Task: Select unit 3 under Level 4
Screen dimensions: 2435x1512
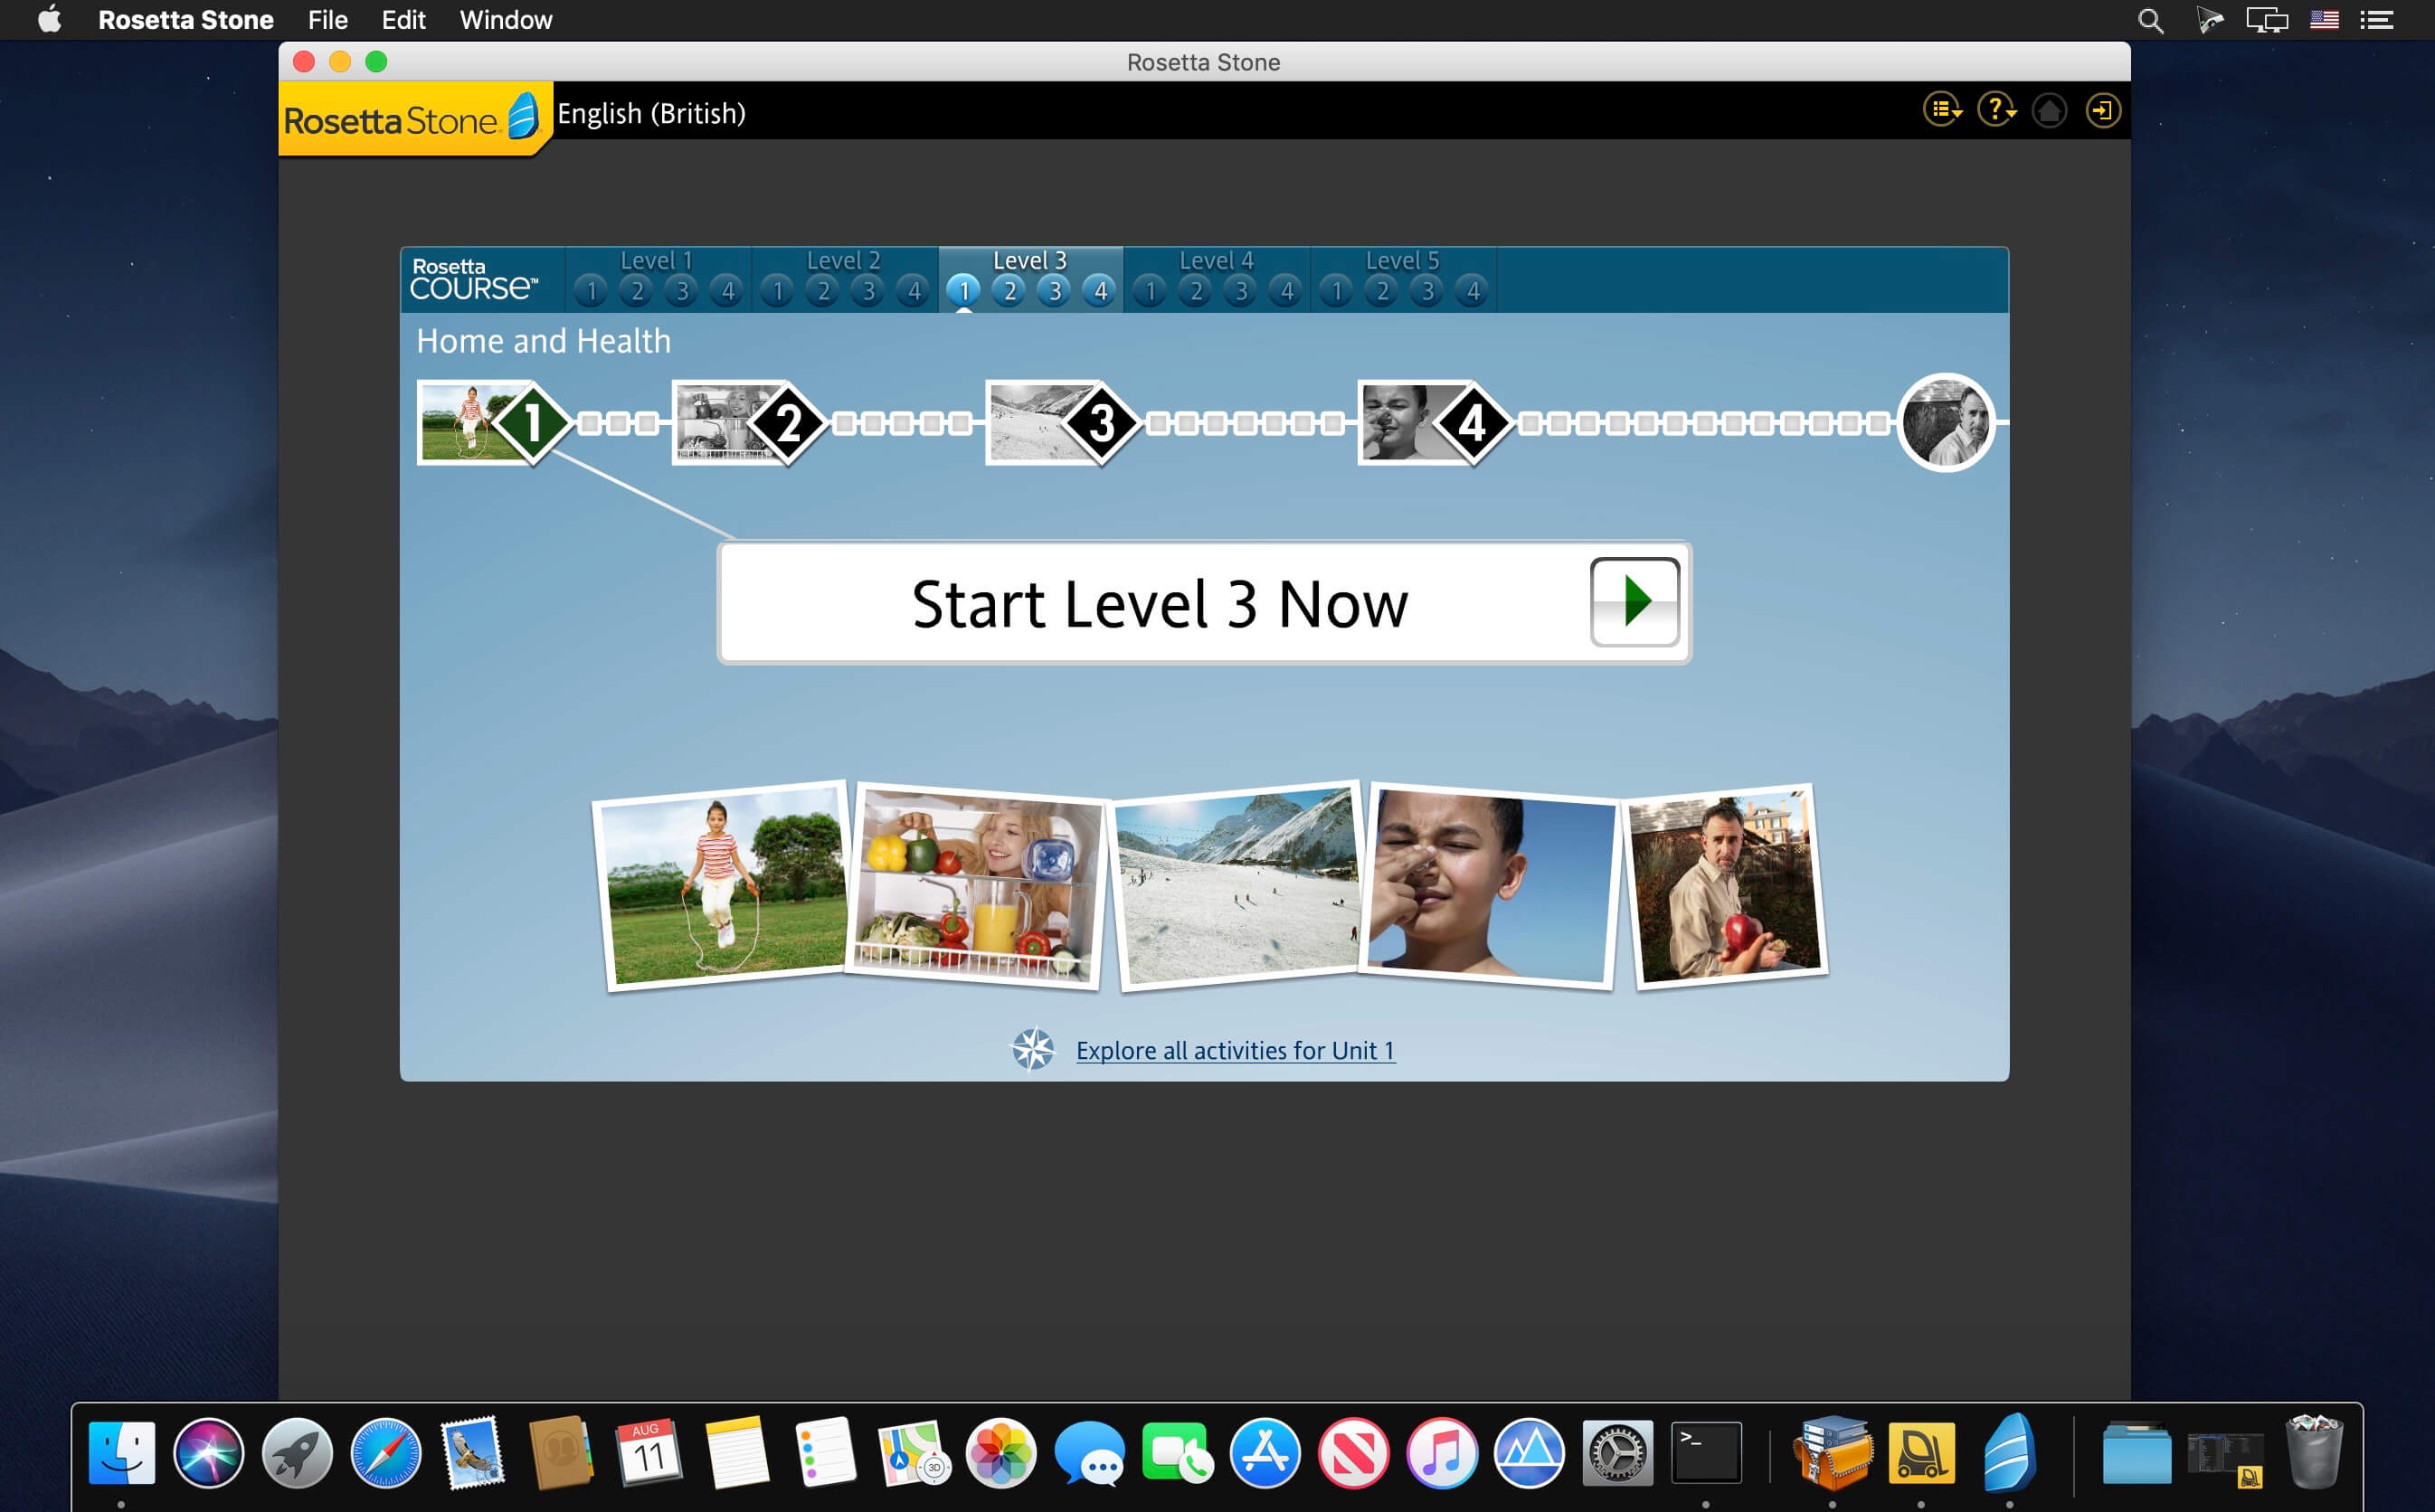Action: coord(1241,291)
